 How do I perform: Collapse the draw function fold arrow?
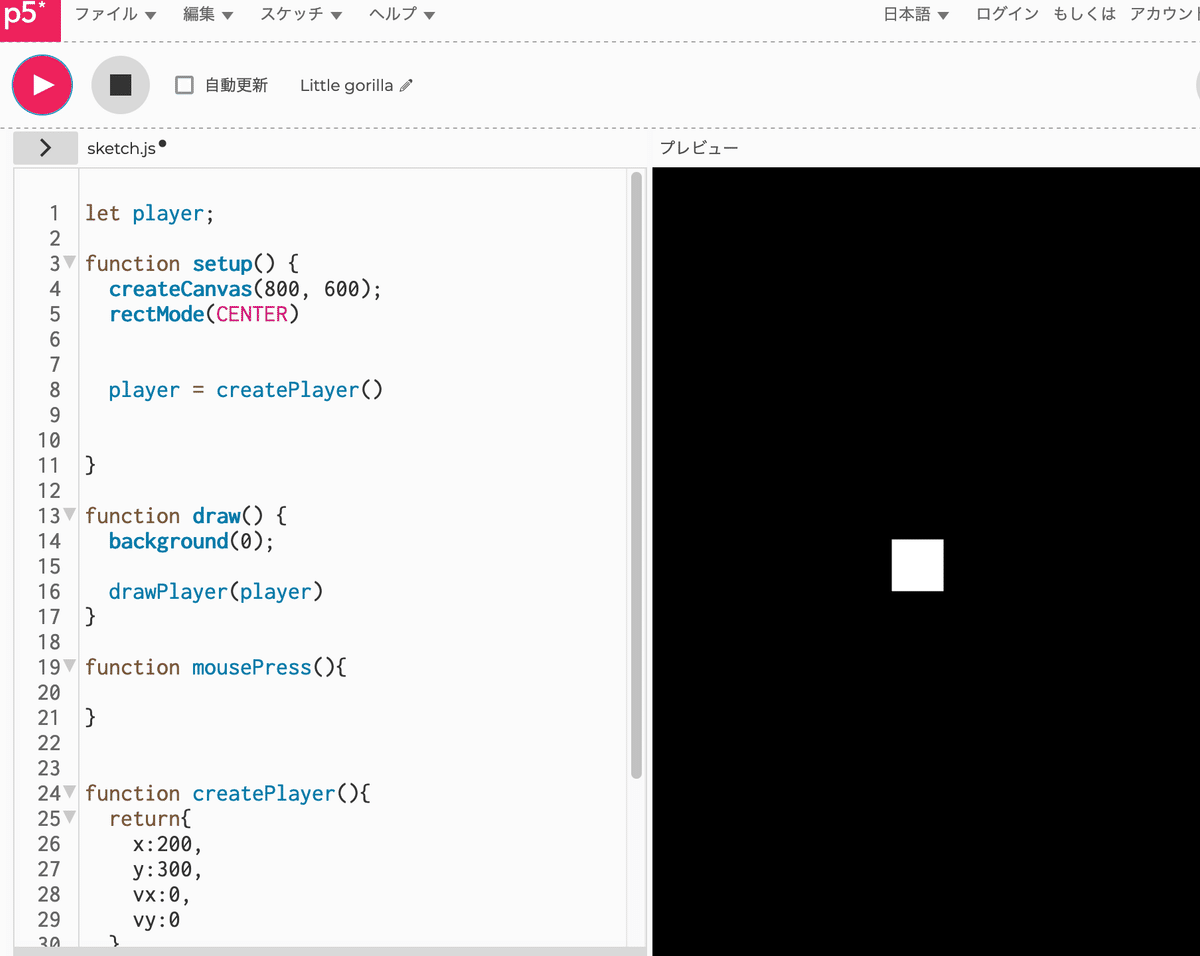pyautogui.click(x=68, y=514)
